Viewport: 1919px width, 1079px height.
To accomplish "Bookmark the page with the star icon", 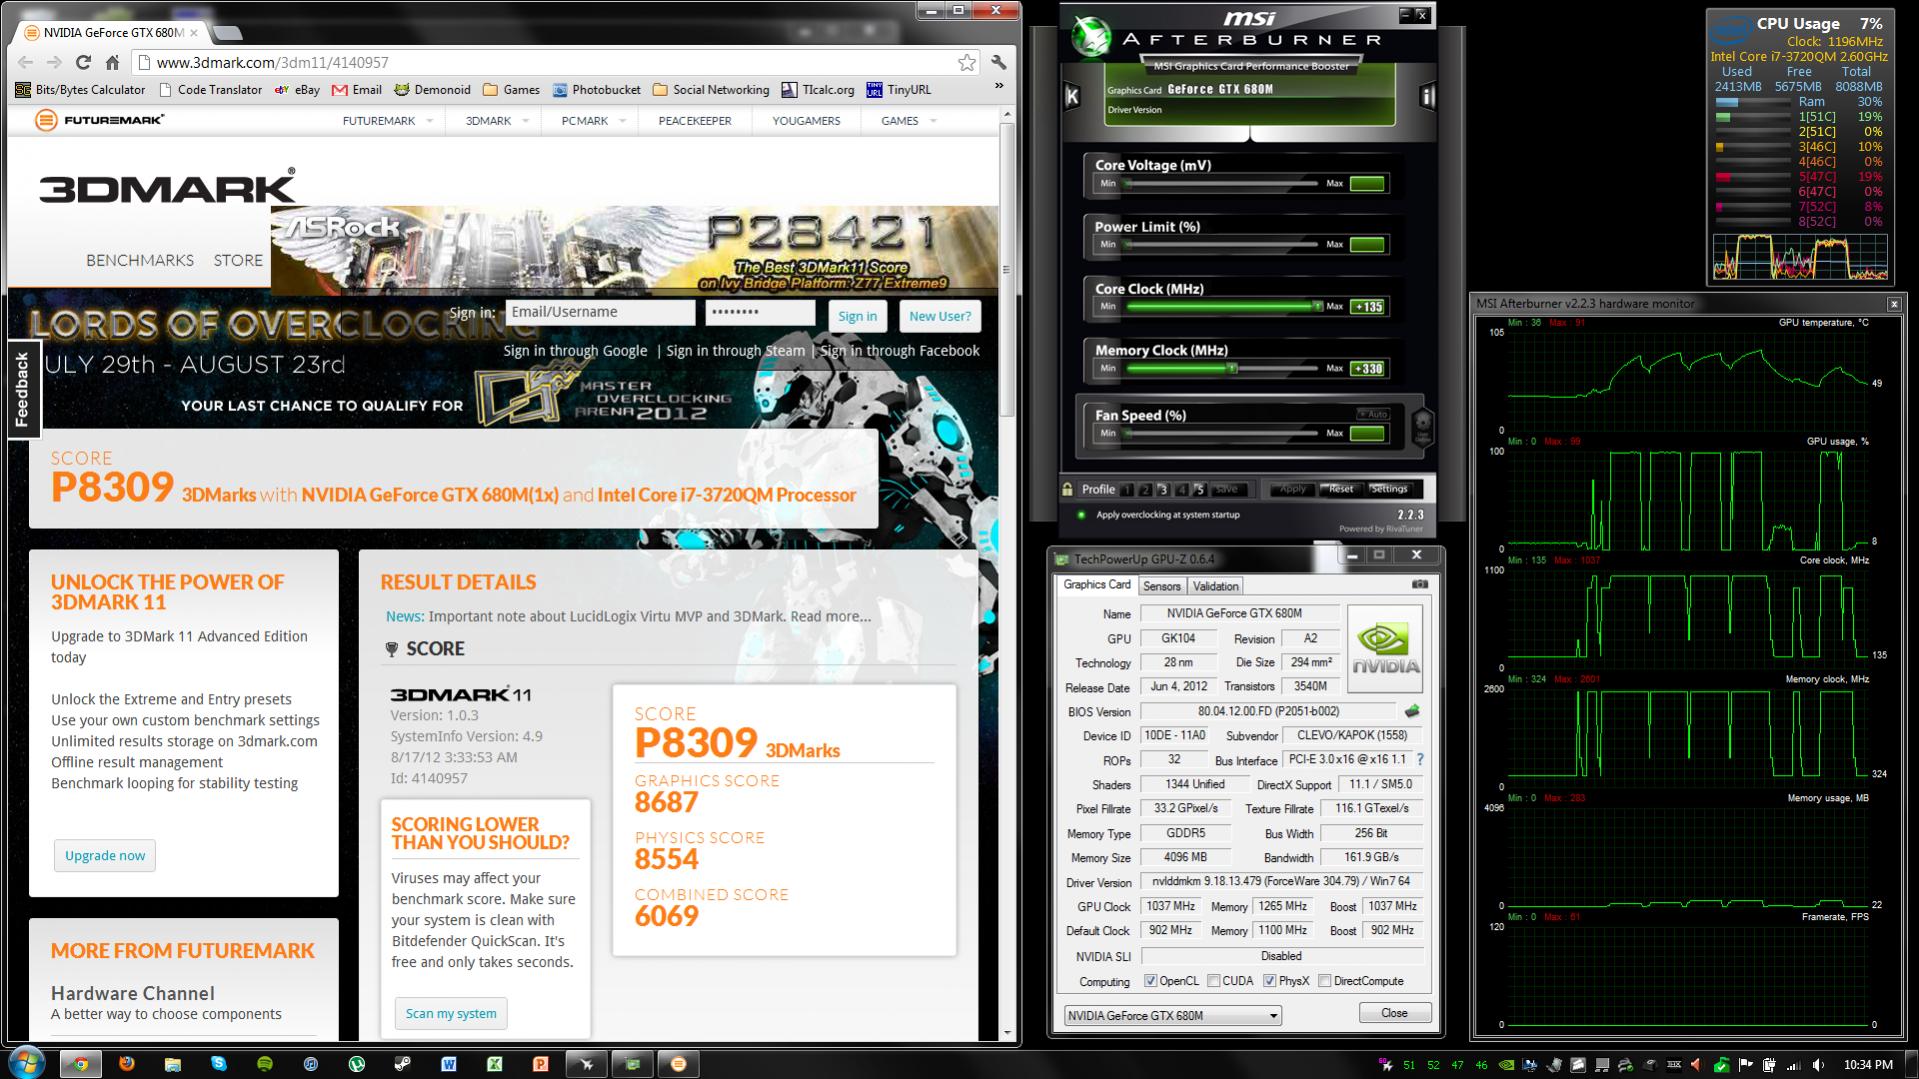I will pos(966,62).
